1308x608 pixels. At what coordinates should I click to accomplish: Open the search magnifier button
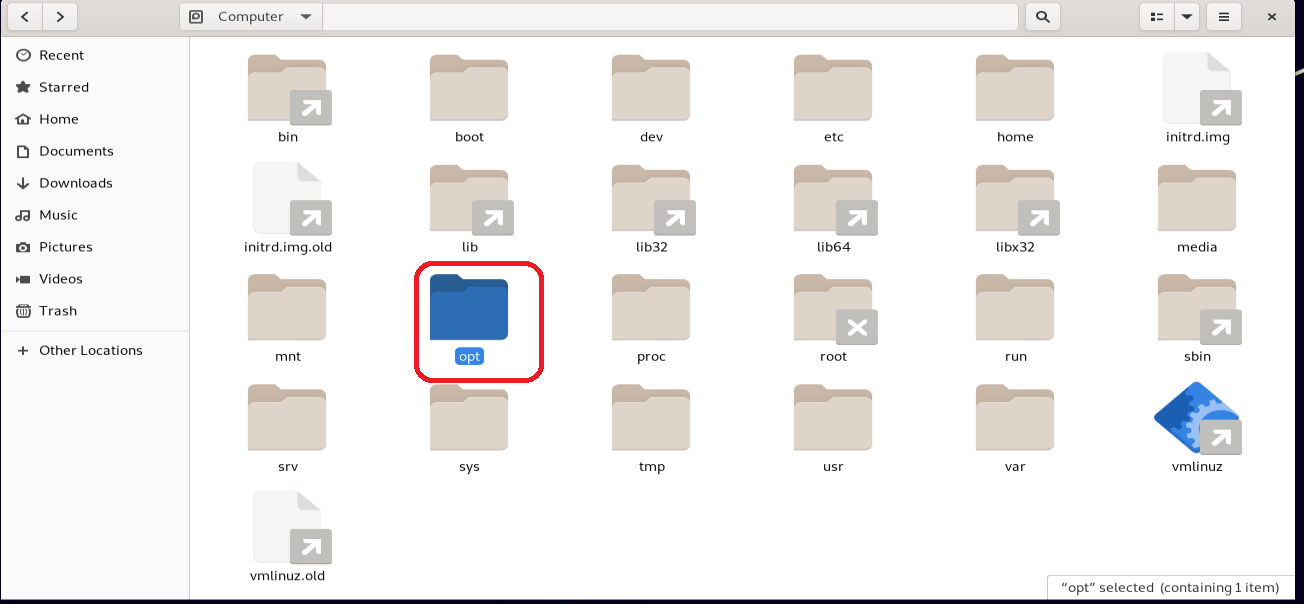pos(1042,16)
